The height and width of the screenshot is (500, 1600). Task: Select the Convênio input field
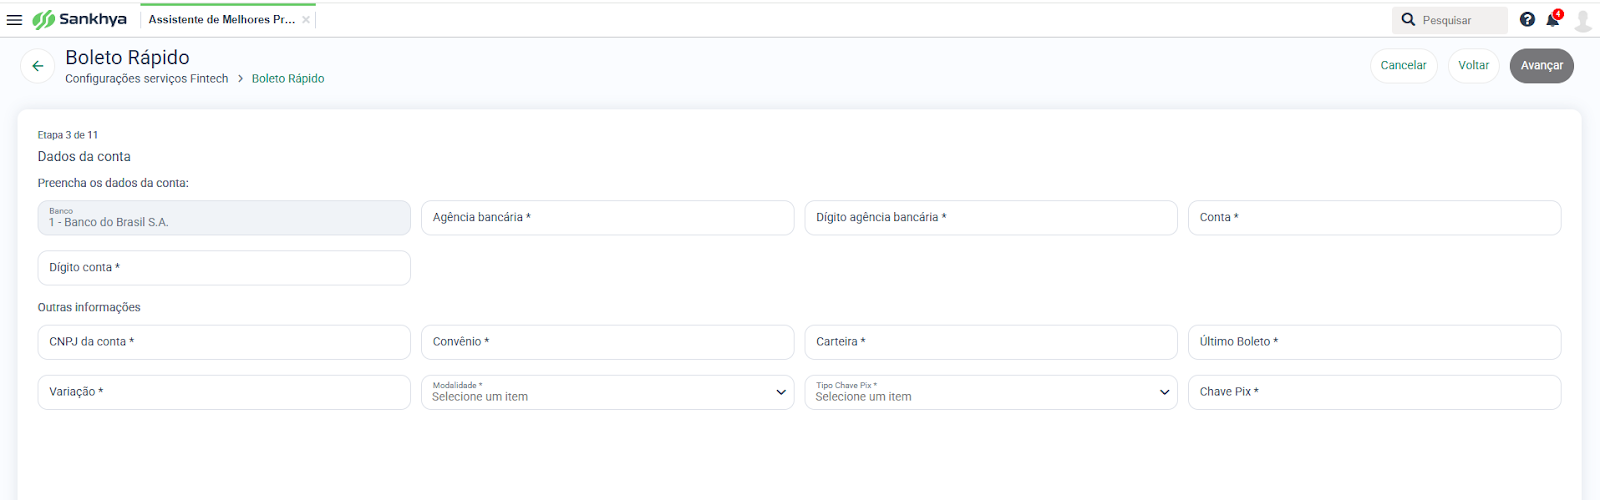[608, 342]
